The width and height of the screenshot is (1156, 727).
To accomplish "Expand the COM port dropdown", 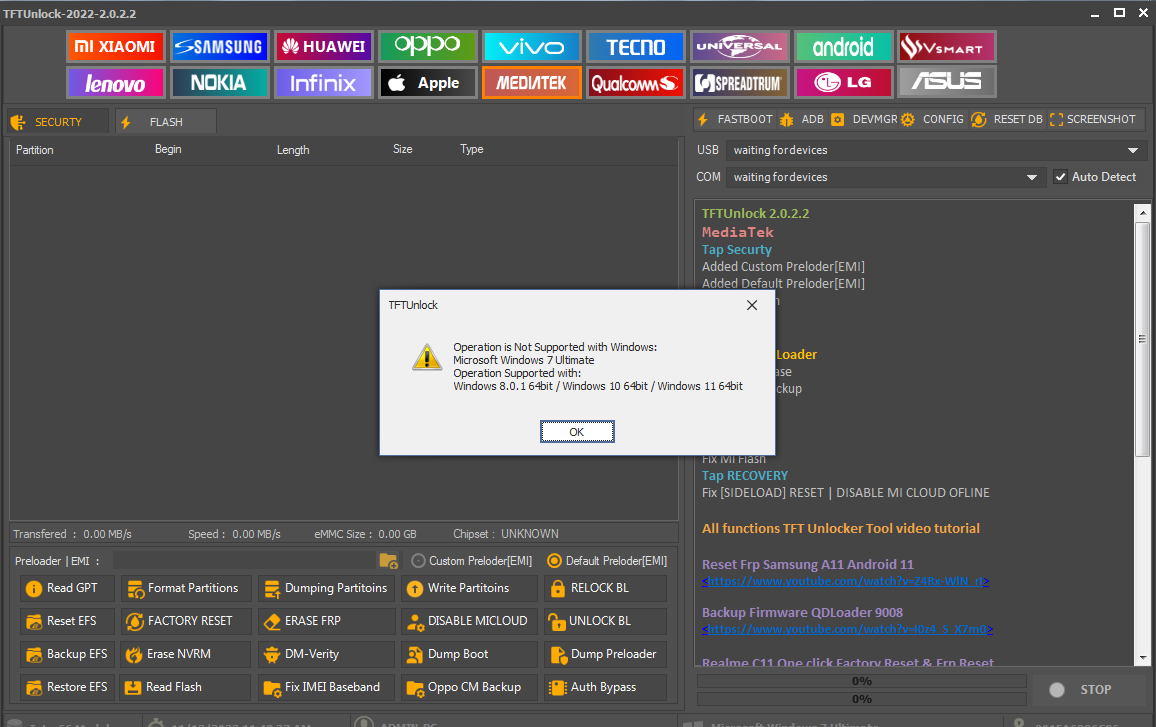I will (1031, 178).
